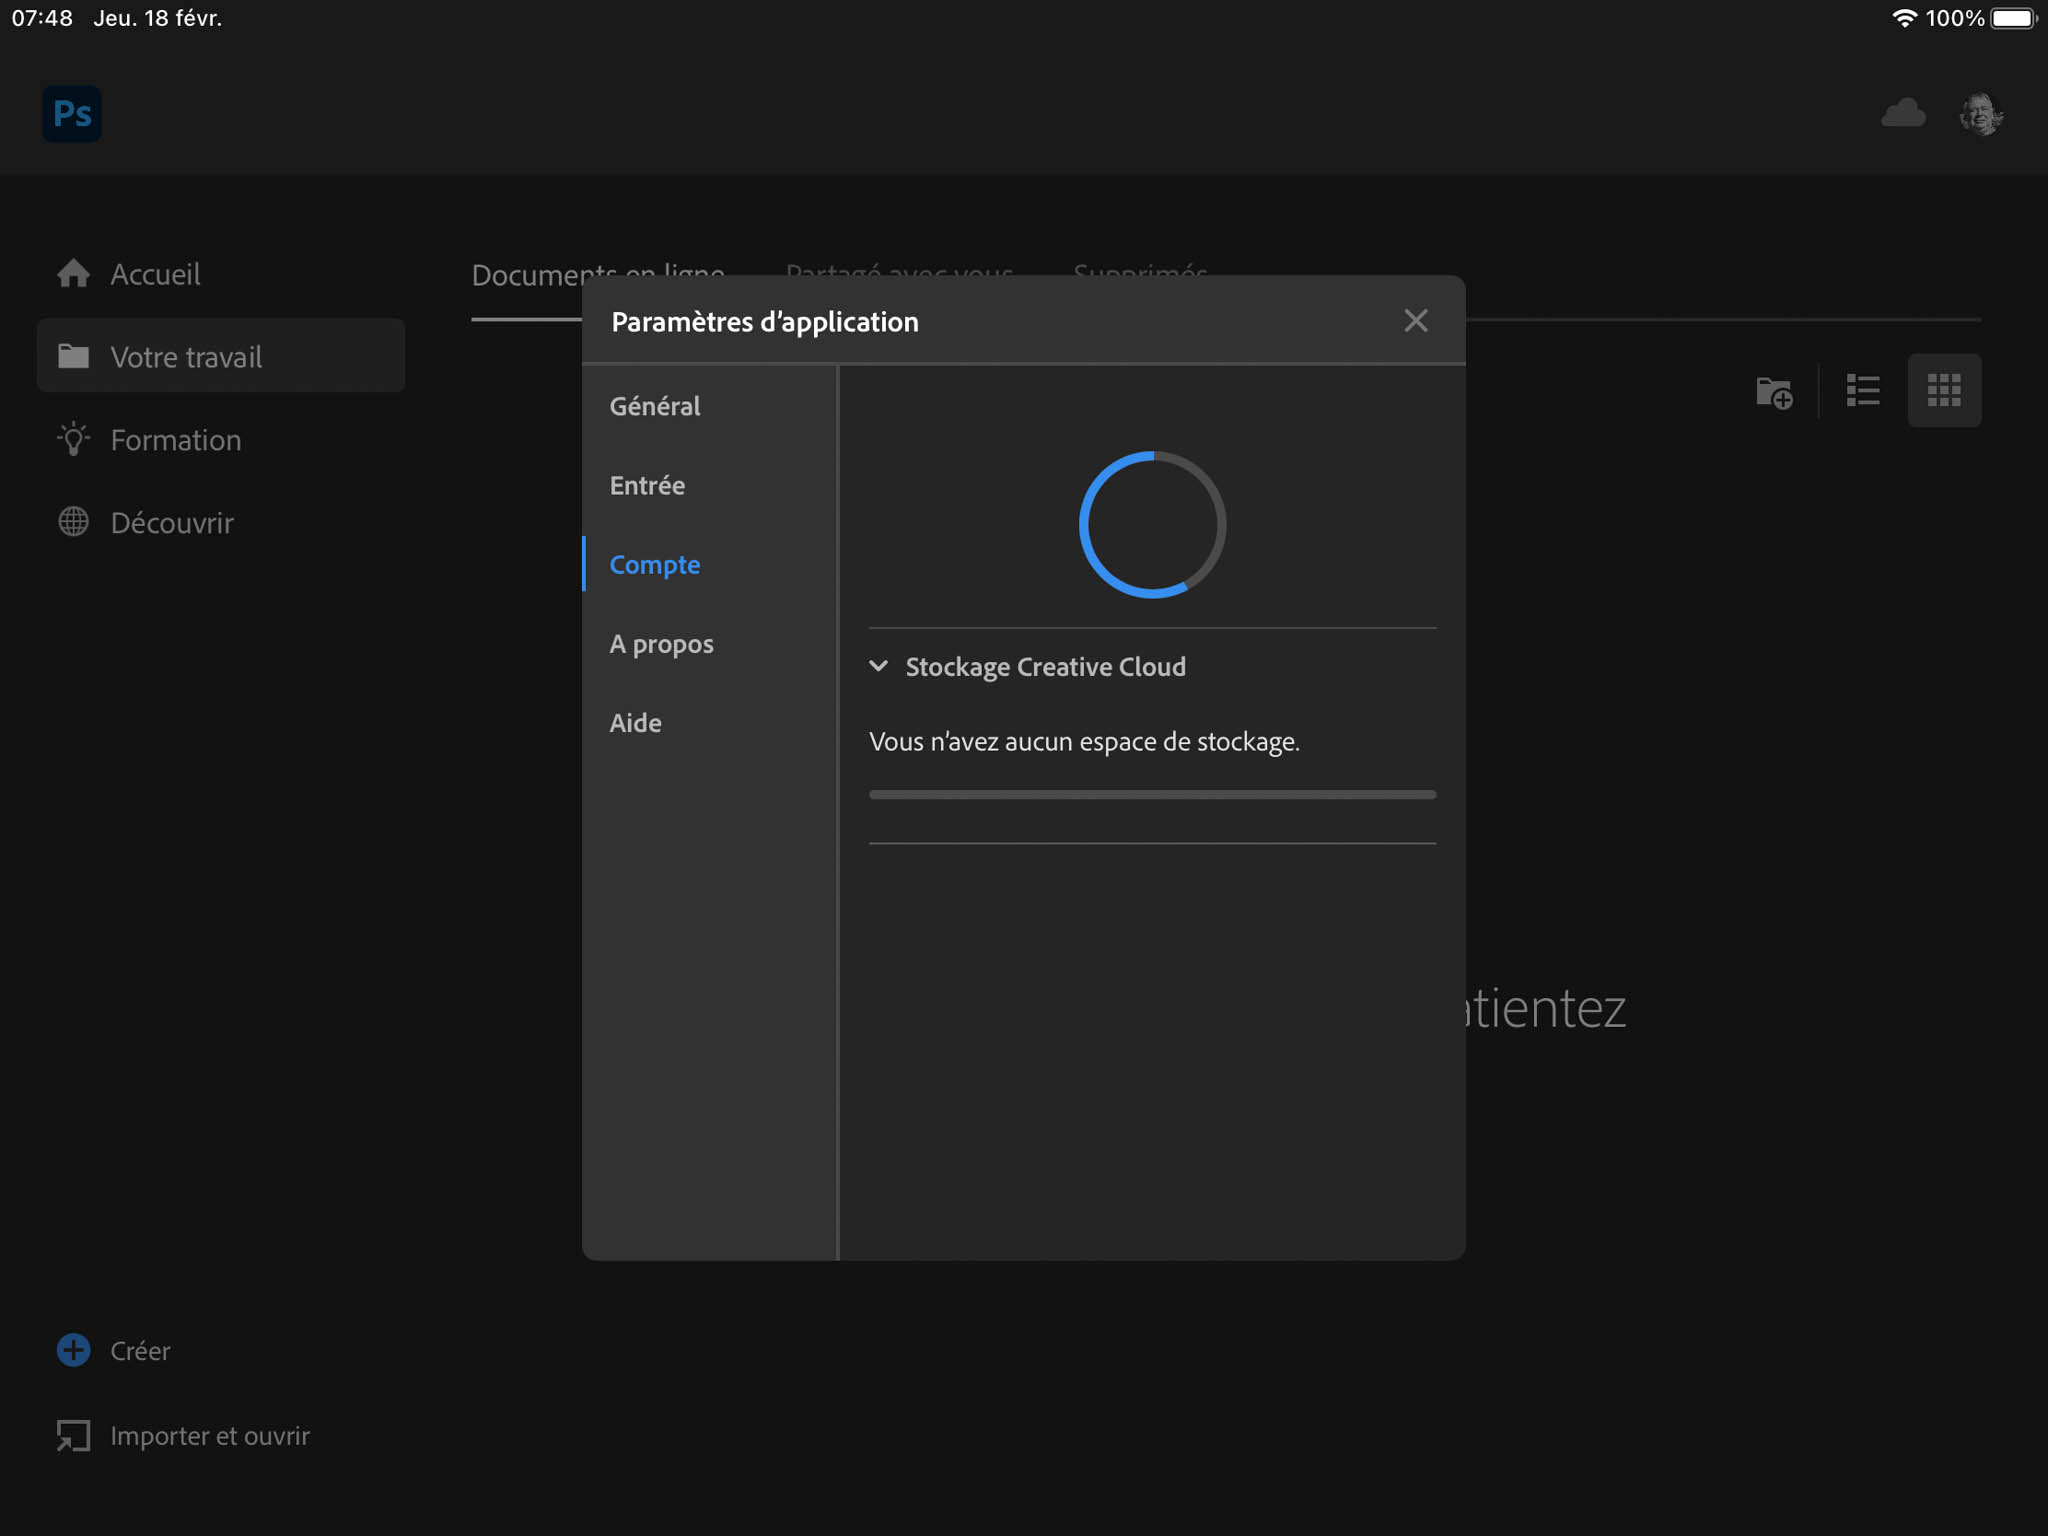Click the Formation lightbulb icon
Viewport: 2048px width, 1536px height.
(x=73, y=439)
